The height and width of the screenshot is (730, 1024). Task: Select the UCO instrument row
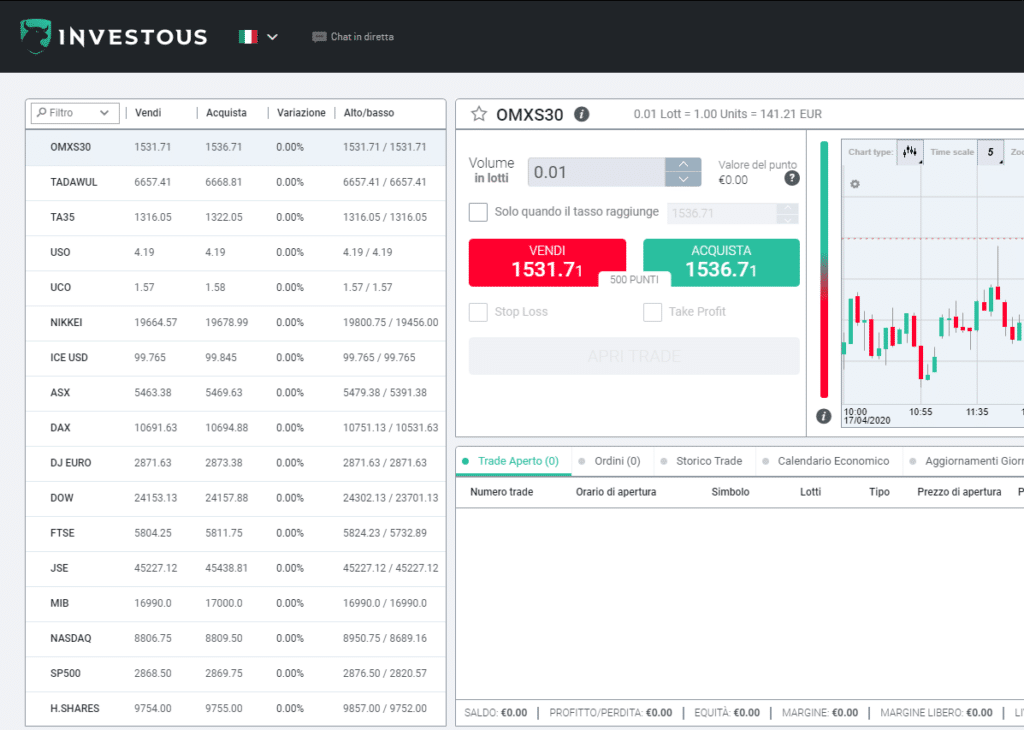(236, 288)
